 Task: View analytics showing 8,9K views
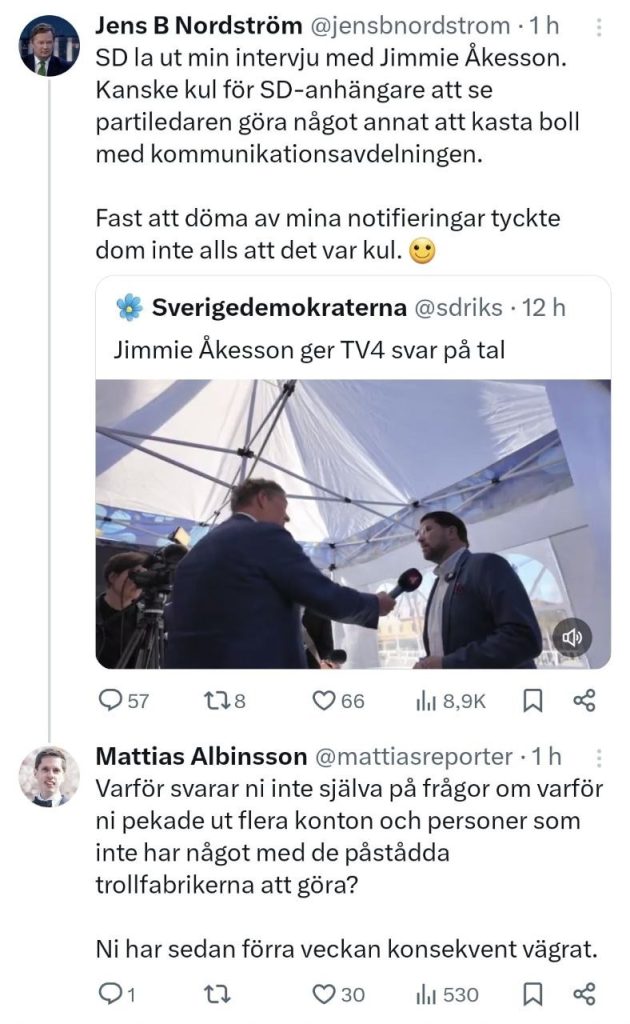click(x=429, y=701)
